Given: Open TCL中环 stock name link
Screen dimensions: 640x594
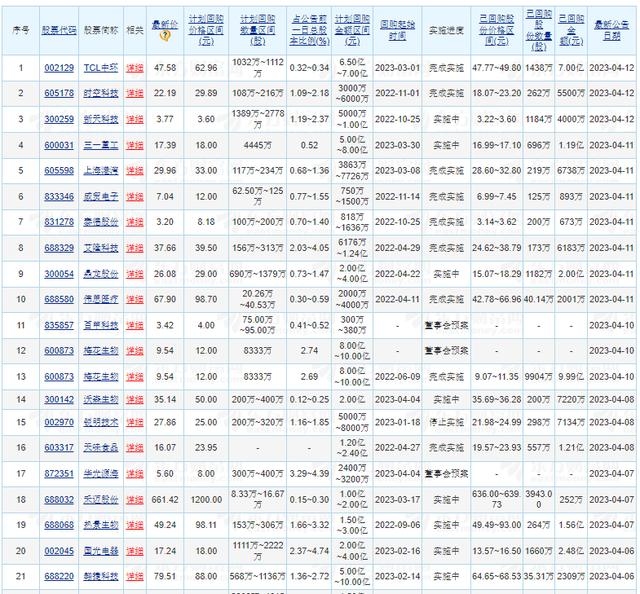Looking at the screenshot, I should pos(101,68).
